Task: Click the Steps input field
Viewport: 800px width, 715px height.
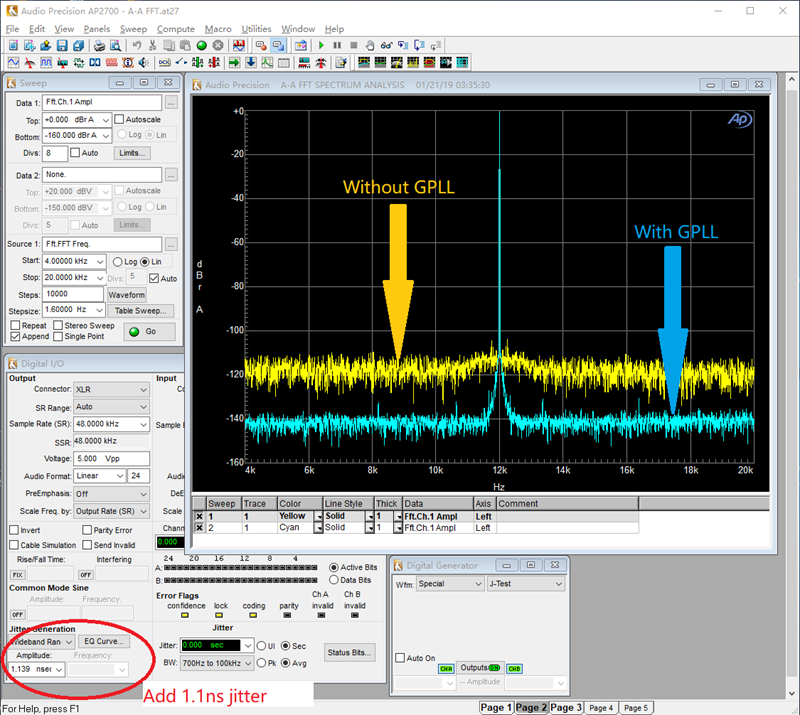Action: (73, 294)
